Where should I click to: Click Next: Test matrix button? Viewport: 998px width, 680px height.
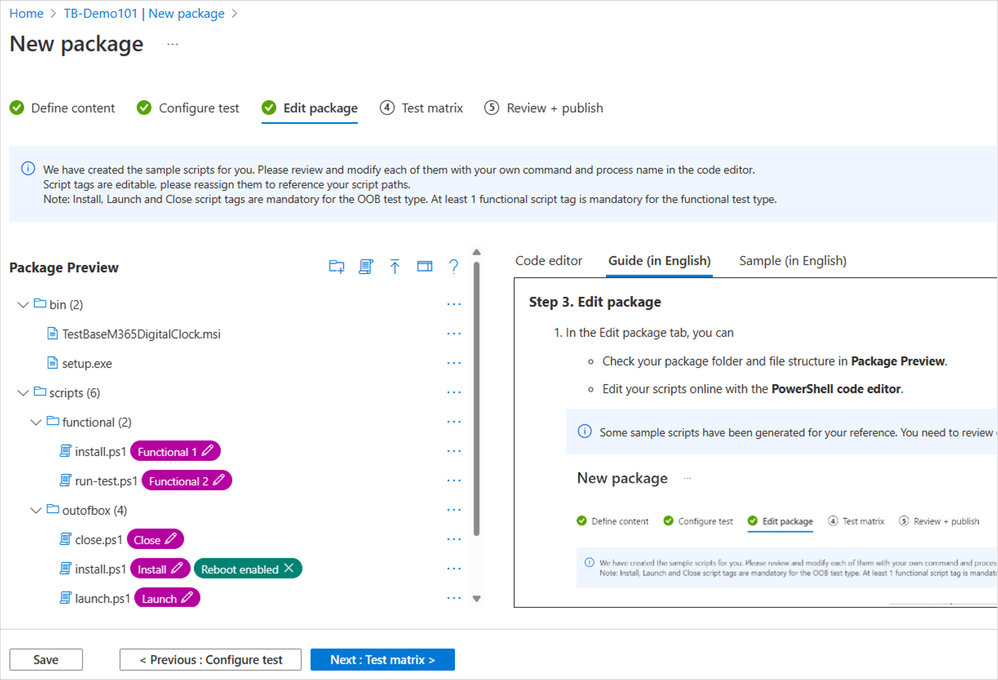point(383,660)
